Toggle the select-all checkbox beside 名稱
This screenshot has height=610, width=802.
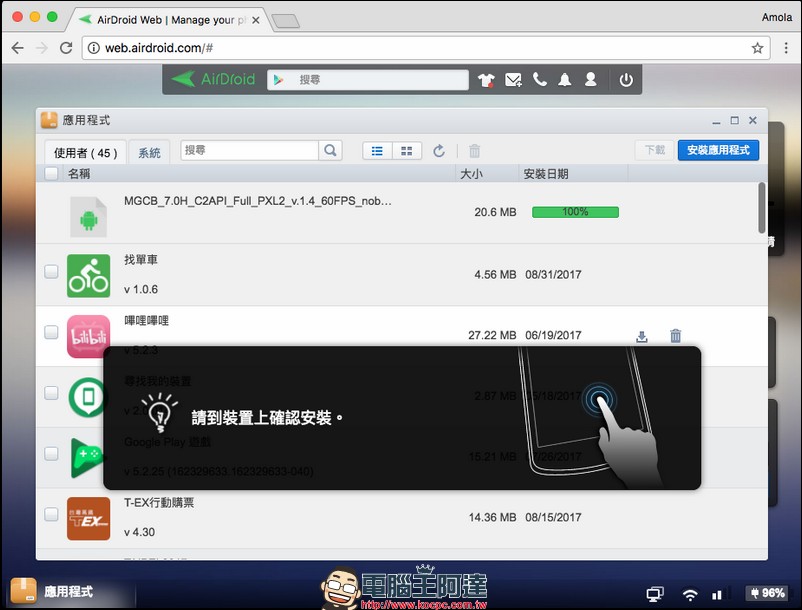pos(51,173)
